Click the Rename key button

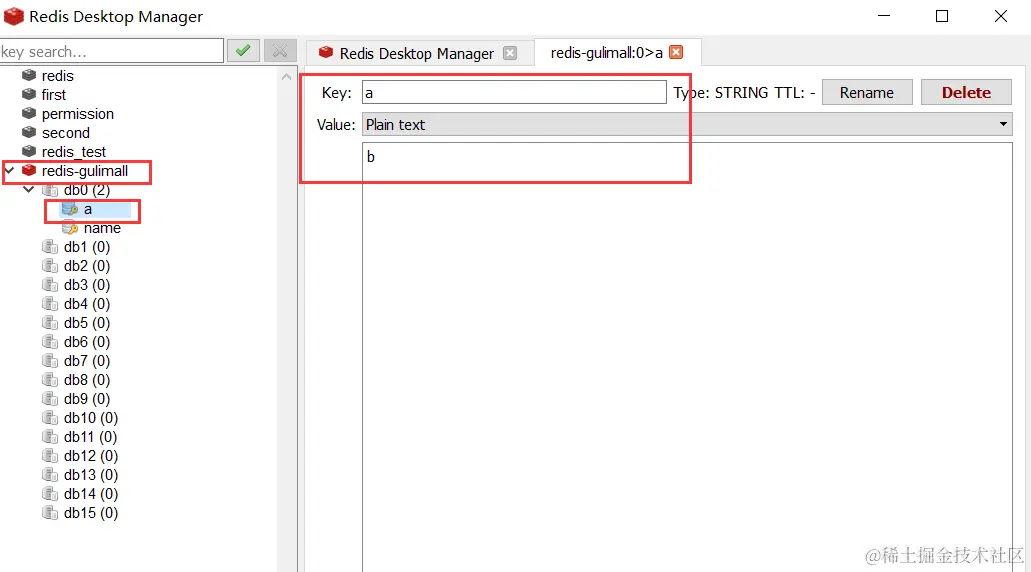pyautogui.click(x=867, y=93)
